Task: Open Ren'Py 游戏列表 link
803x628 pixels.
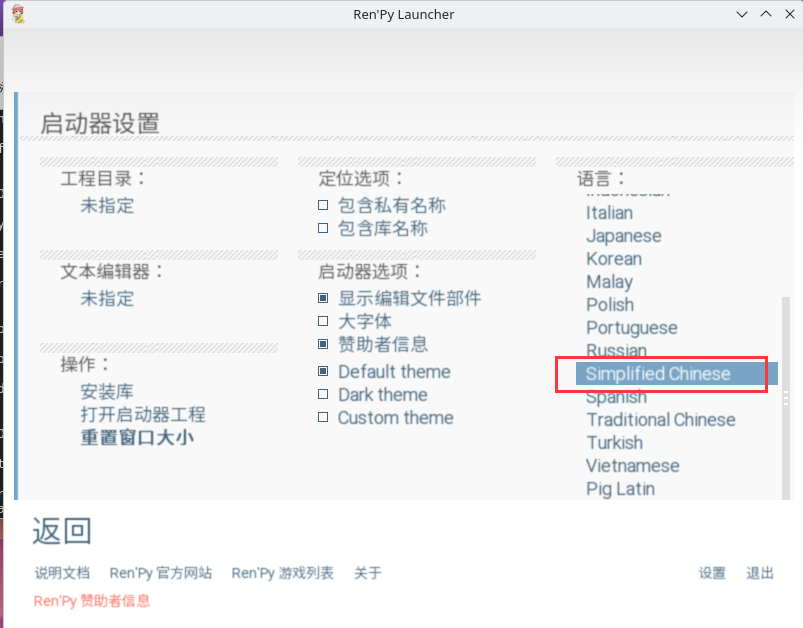Action: tap(283, 573)
